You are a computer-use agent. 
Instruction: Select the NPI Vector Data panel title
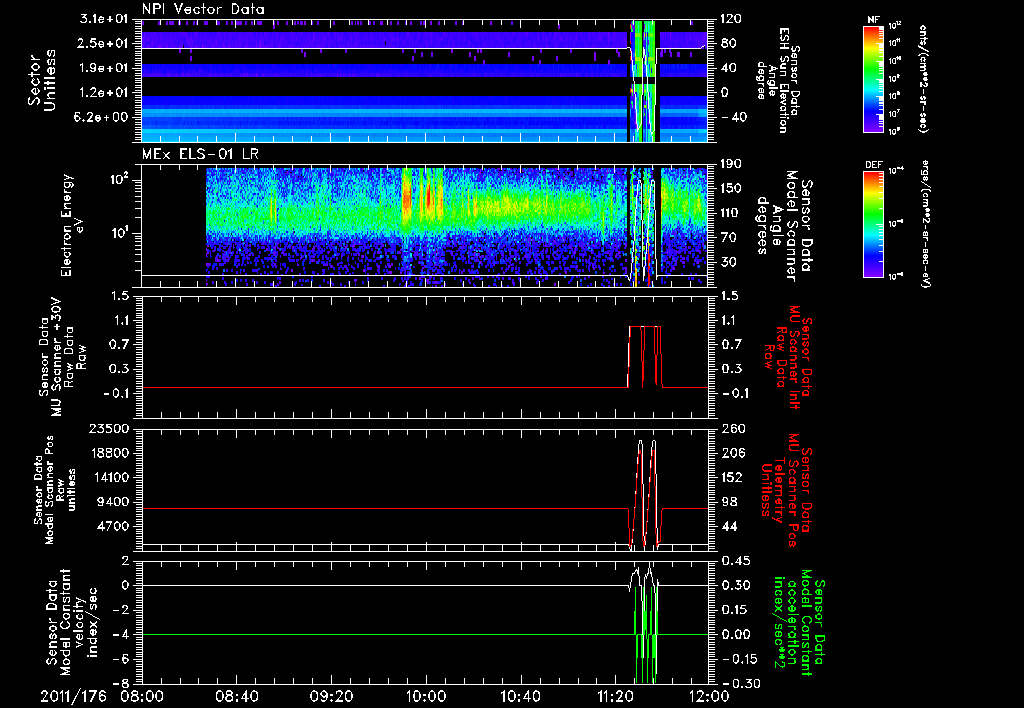(x=204, y=10)
